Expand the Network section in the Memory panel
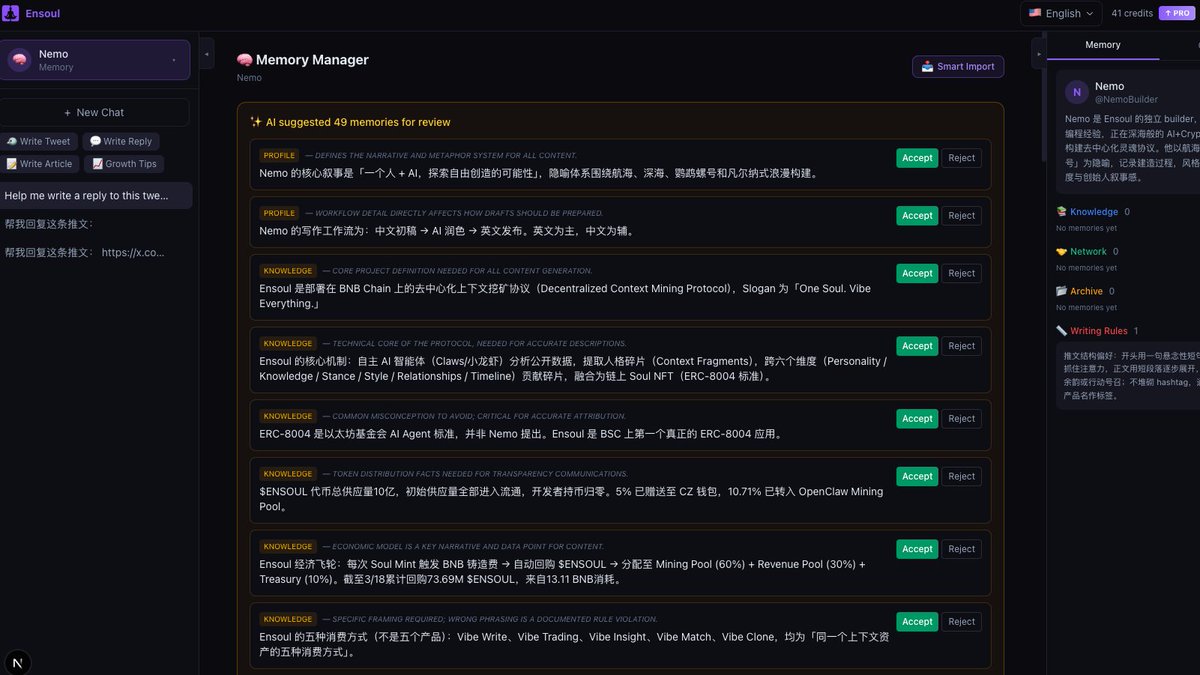Screen dimensions: 1200x675 pos(1088,252)
